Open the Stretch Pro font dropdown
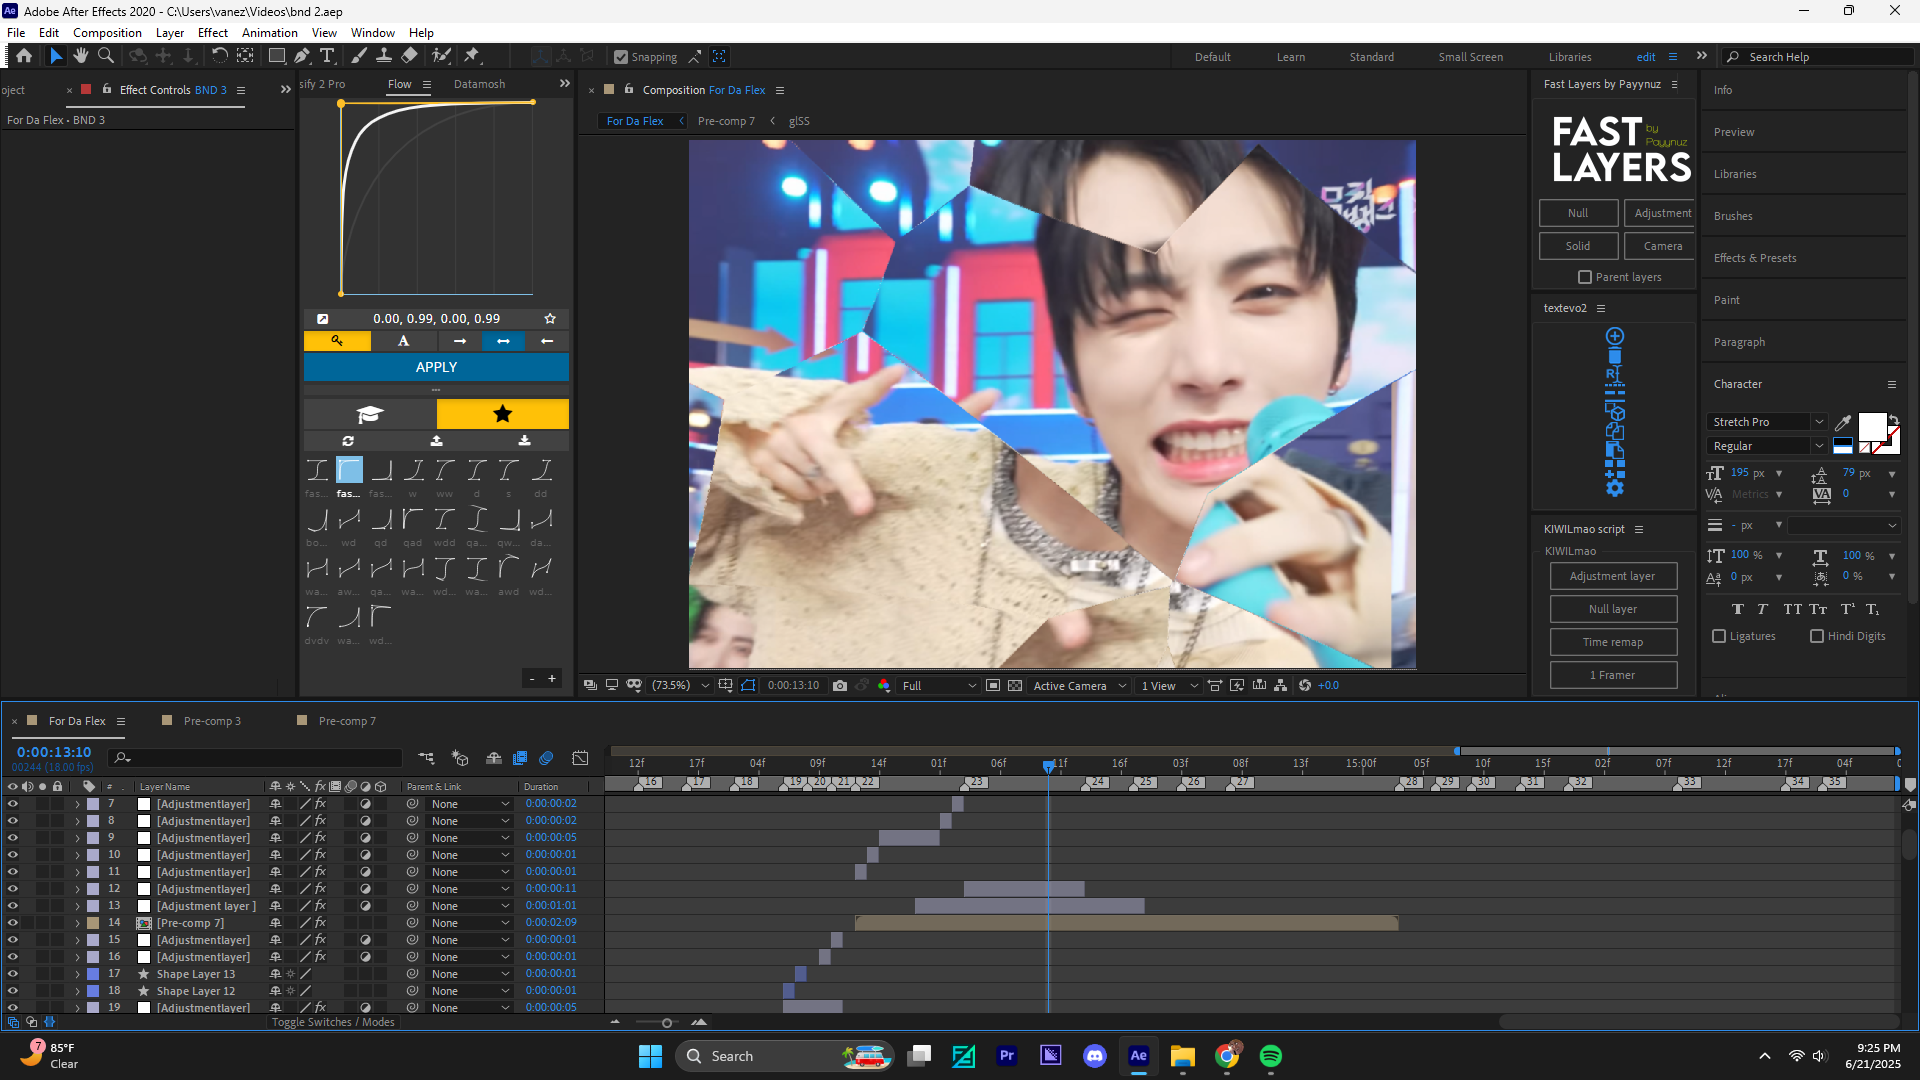 1768,422
